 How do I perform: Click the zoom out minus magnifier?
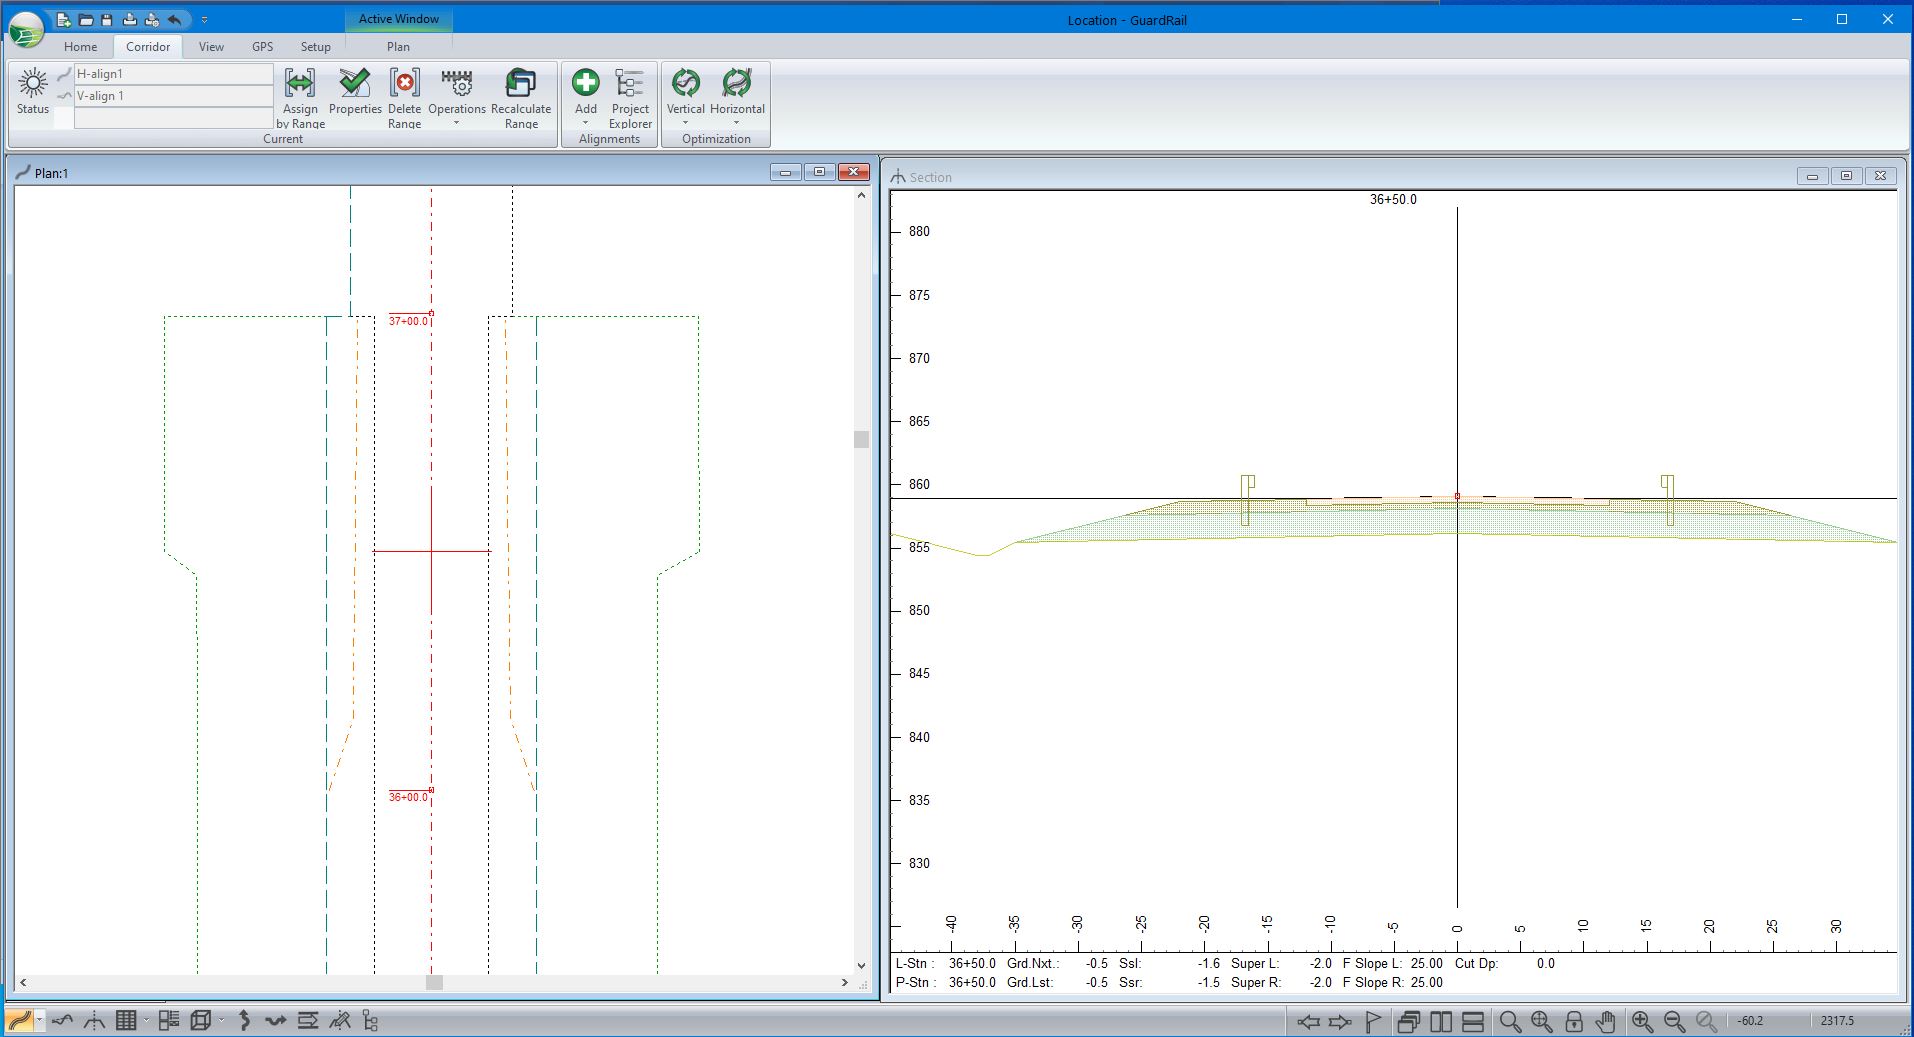(1674, 1022)
